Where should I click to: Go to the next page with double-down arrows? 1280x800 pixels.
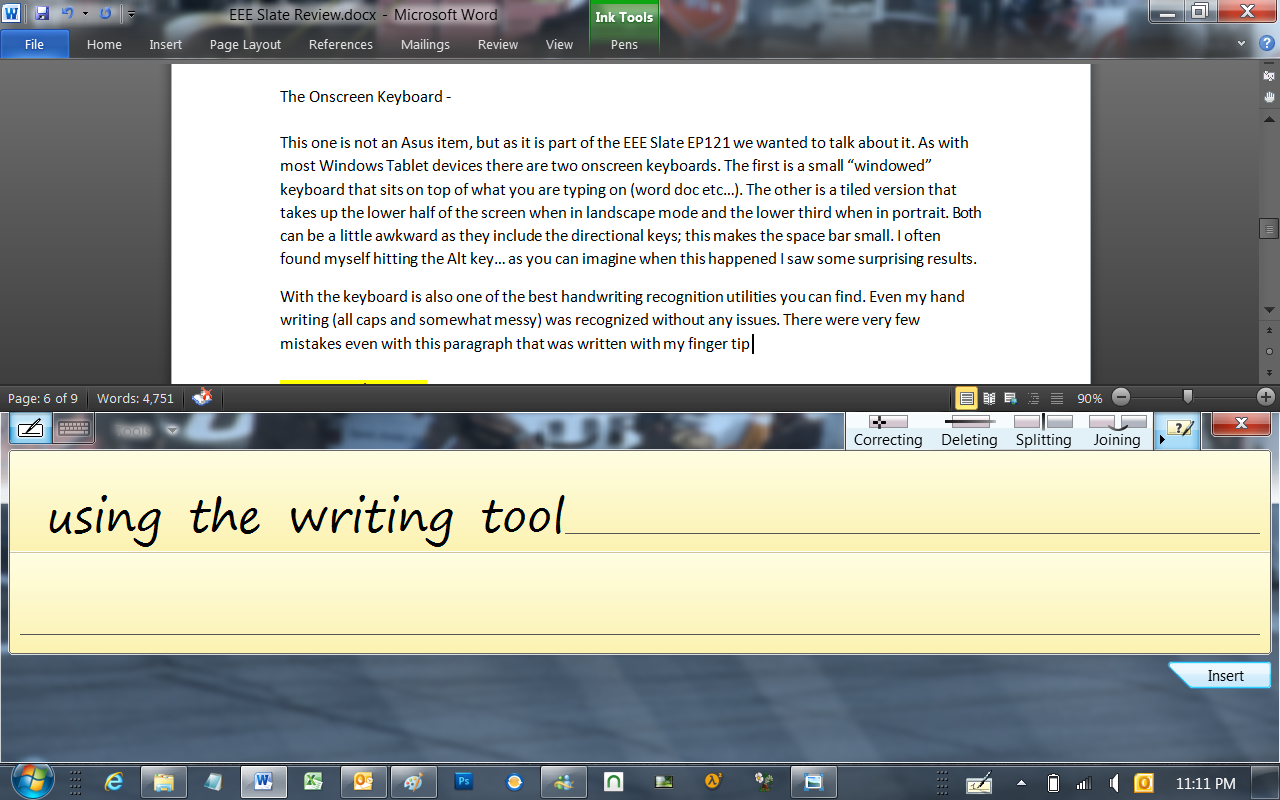(1269, 372)
